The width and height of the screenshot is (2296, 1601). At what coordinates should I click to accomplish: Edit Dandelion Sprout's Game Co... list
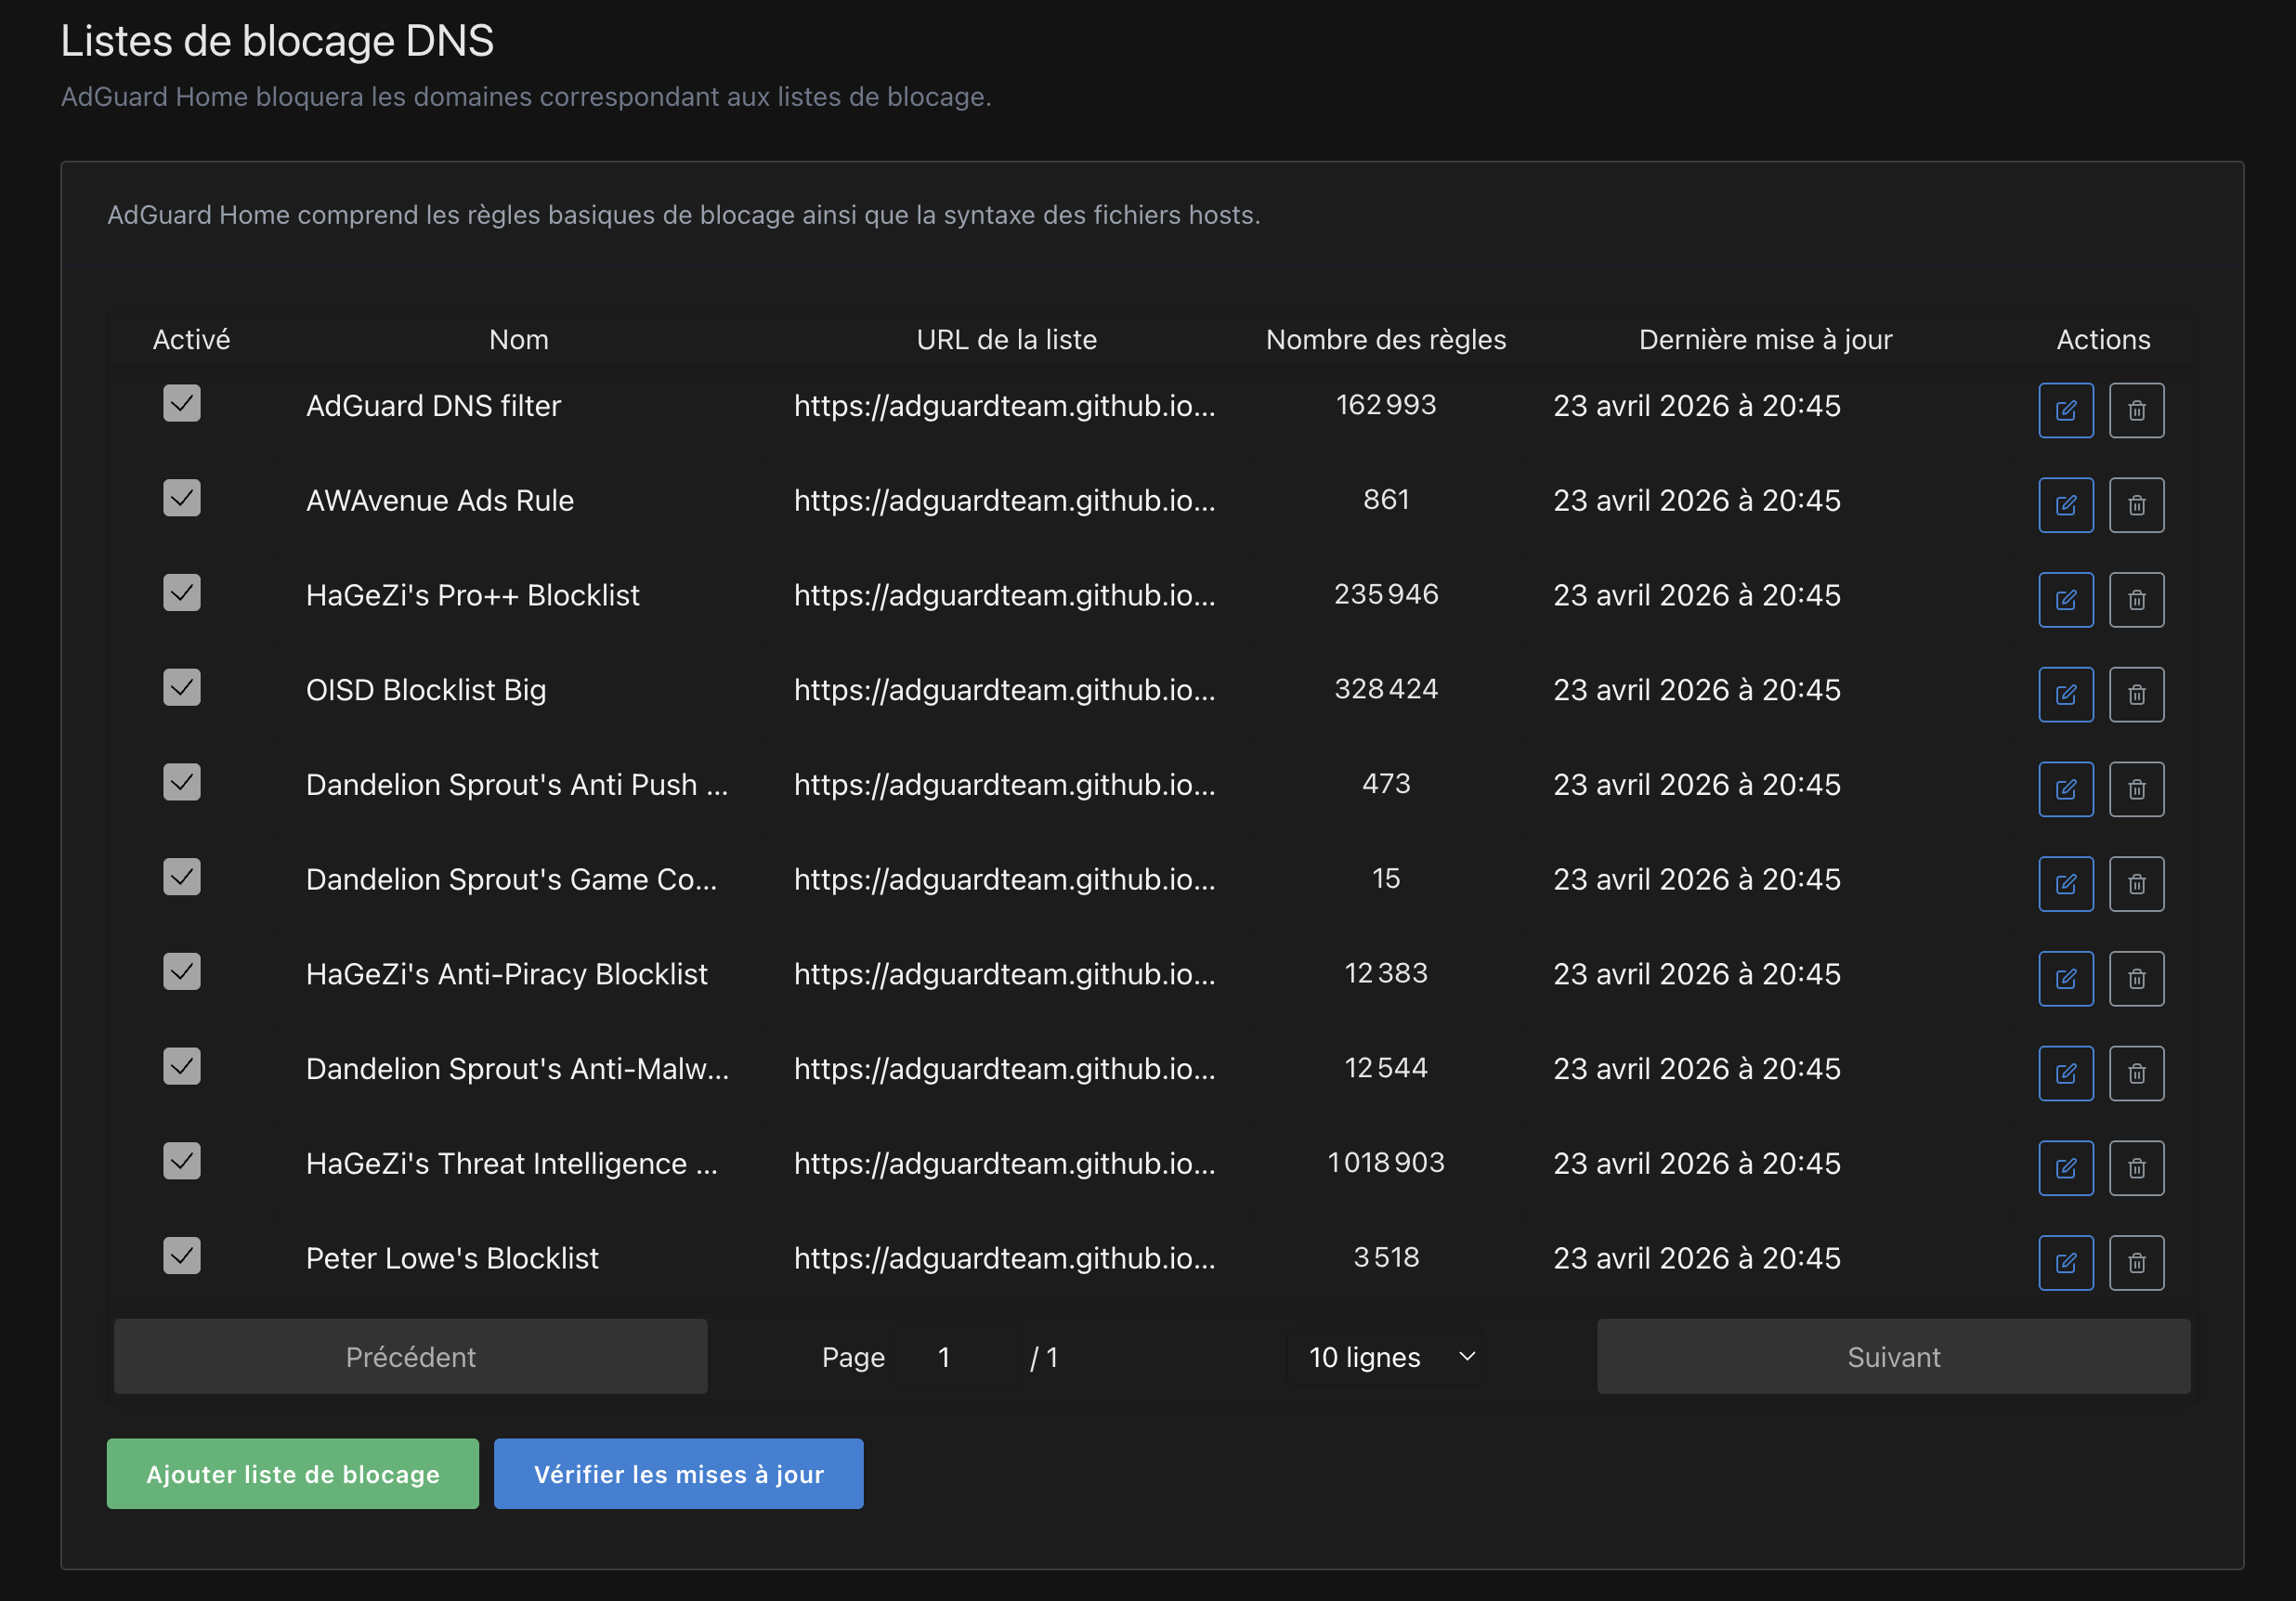pyautogui.click(x=2066, y=884)
